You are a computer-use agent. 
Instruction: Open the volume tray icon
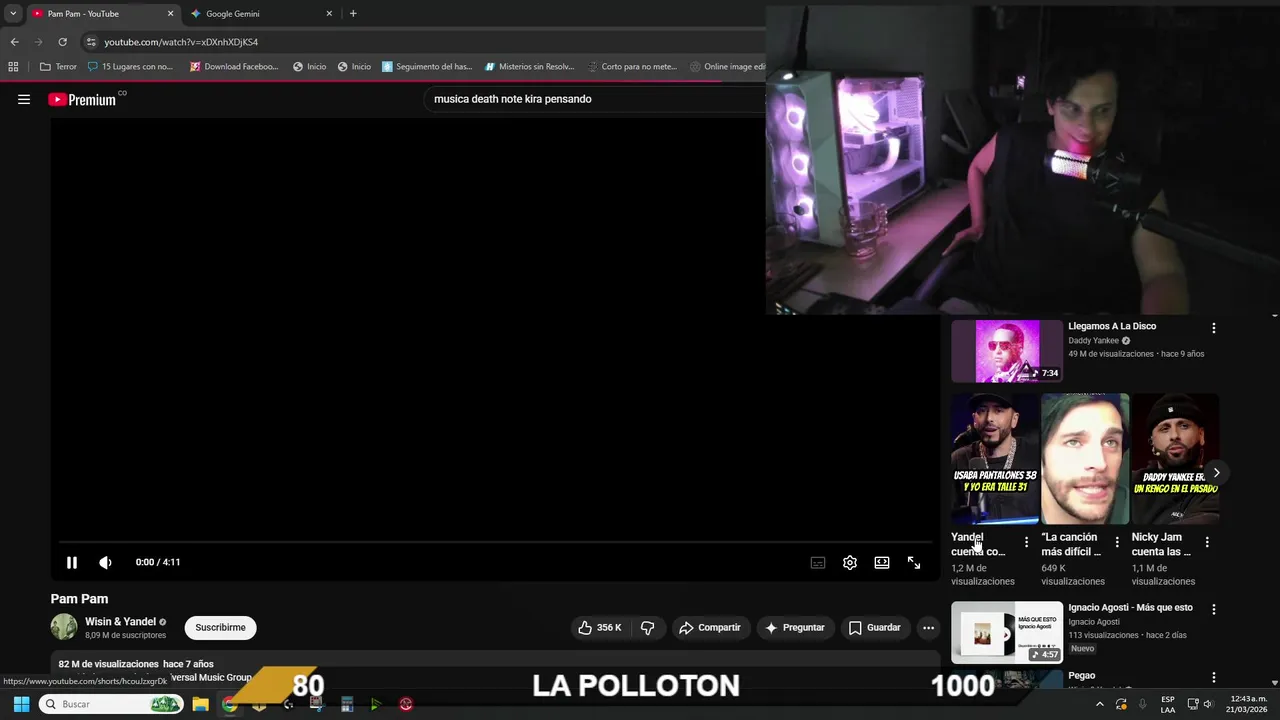click(x=1209, y=704)
